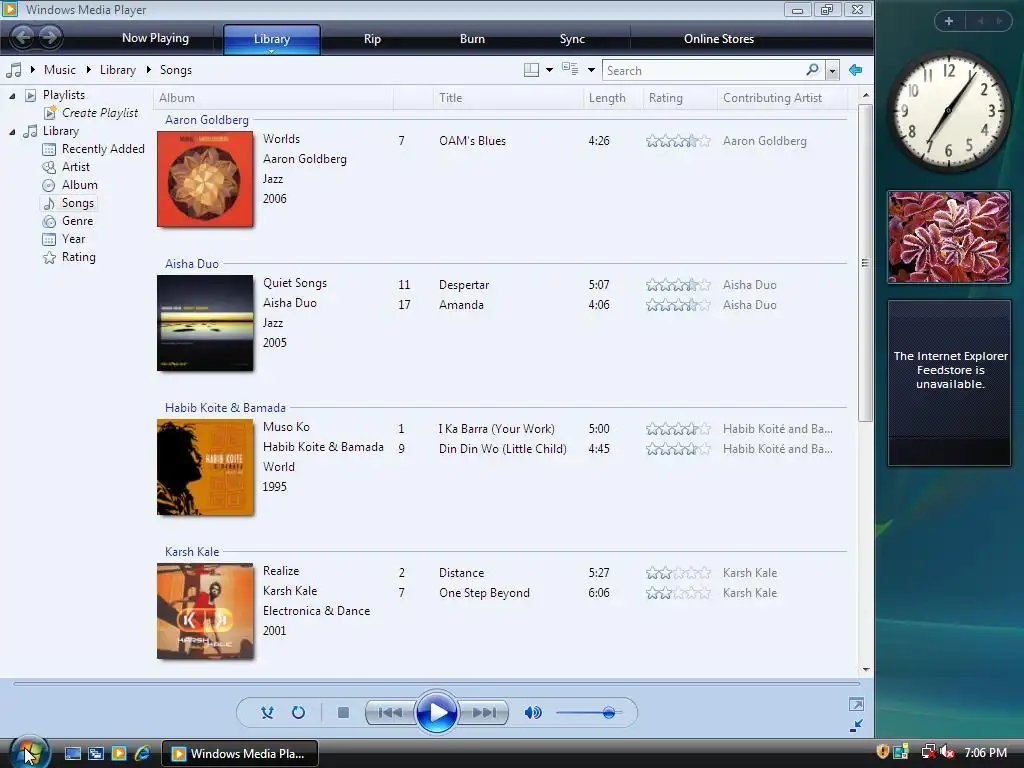The height and width of the screenshot is (768, 1024).
Task: Switch to compact mode icon
Action: click(x=856, y=726)
